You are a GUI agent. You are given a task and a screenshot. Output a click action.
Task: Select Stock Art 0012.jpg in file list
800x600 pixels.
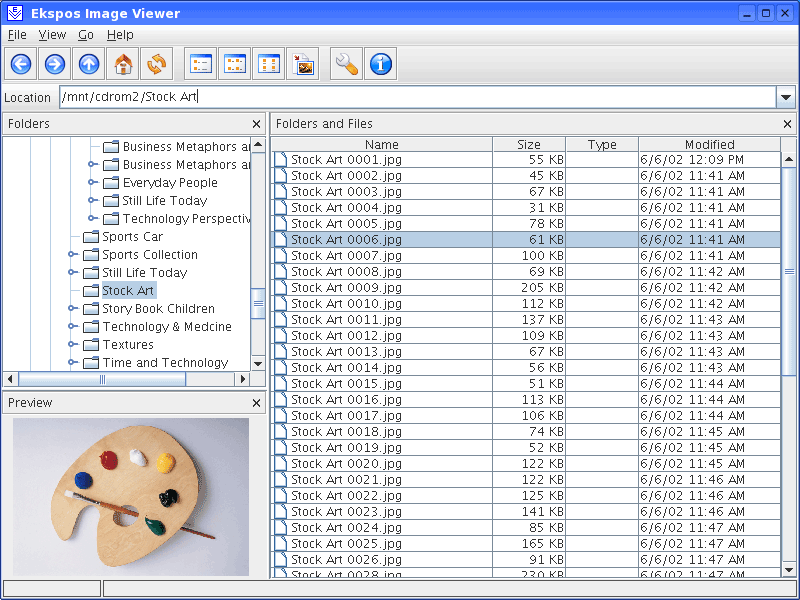346,336
